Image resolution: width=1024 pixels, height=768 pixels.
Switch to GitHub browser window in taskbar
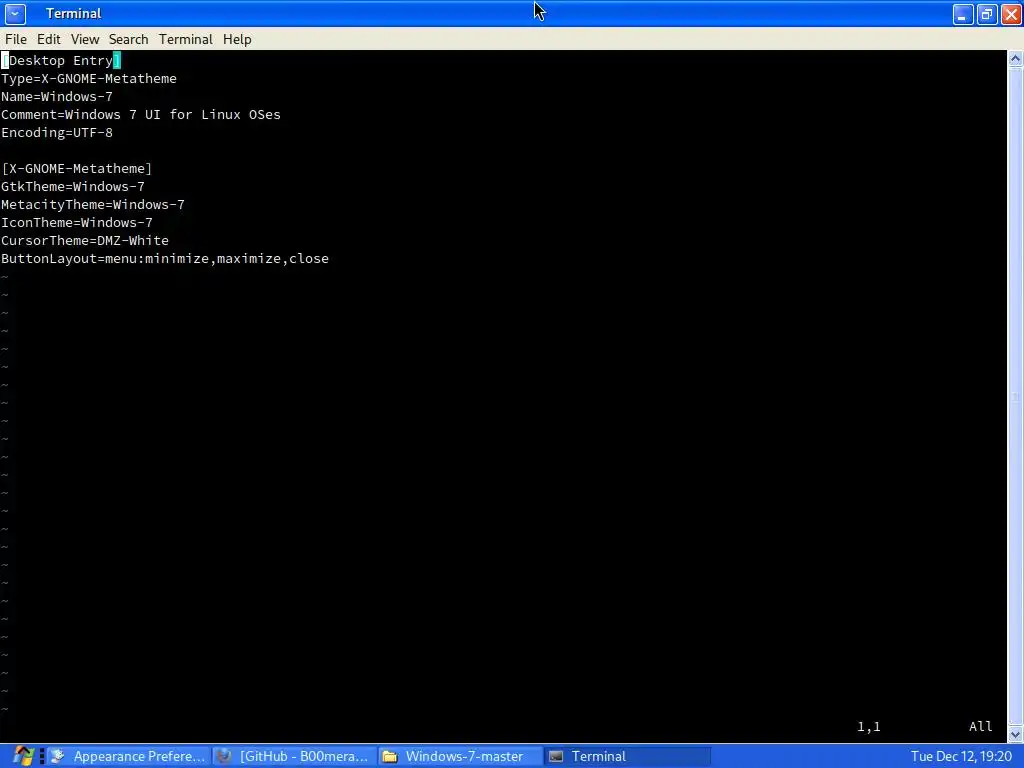coord(295,756)
